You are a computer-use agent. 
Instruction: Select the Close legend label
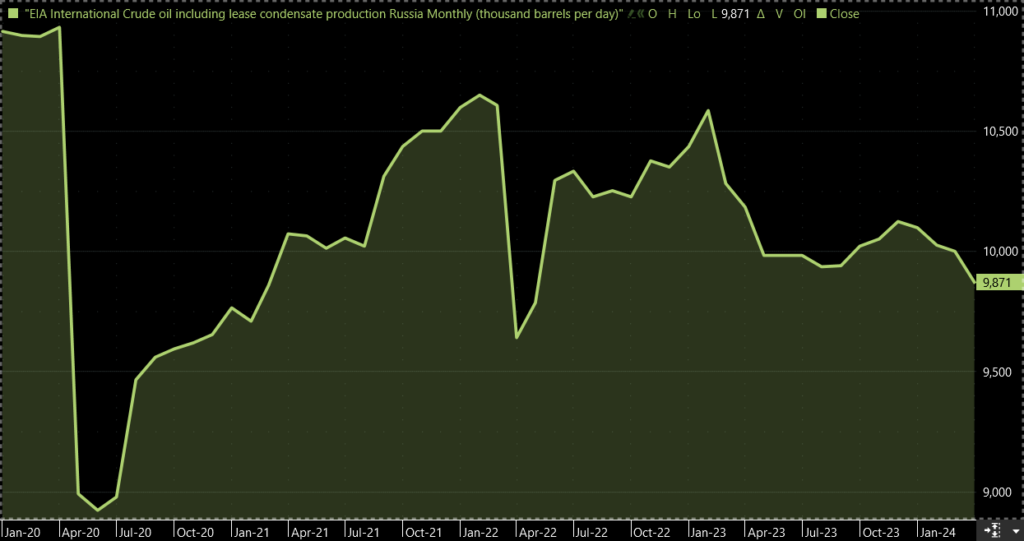point(843,14)
